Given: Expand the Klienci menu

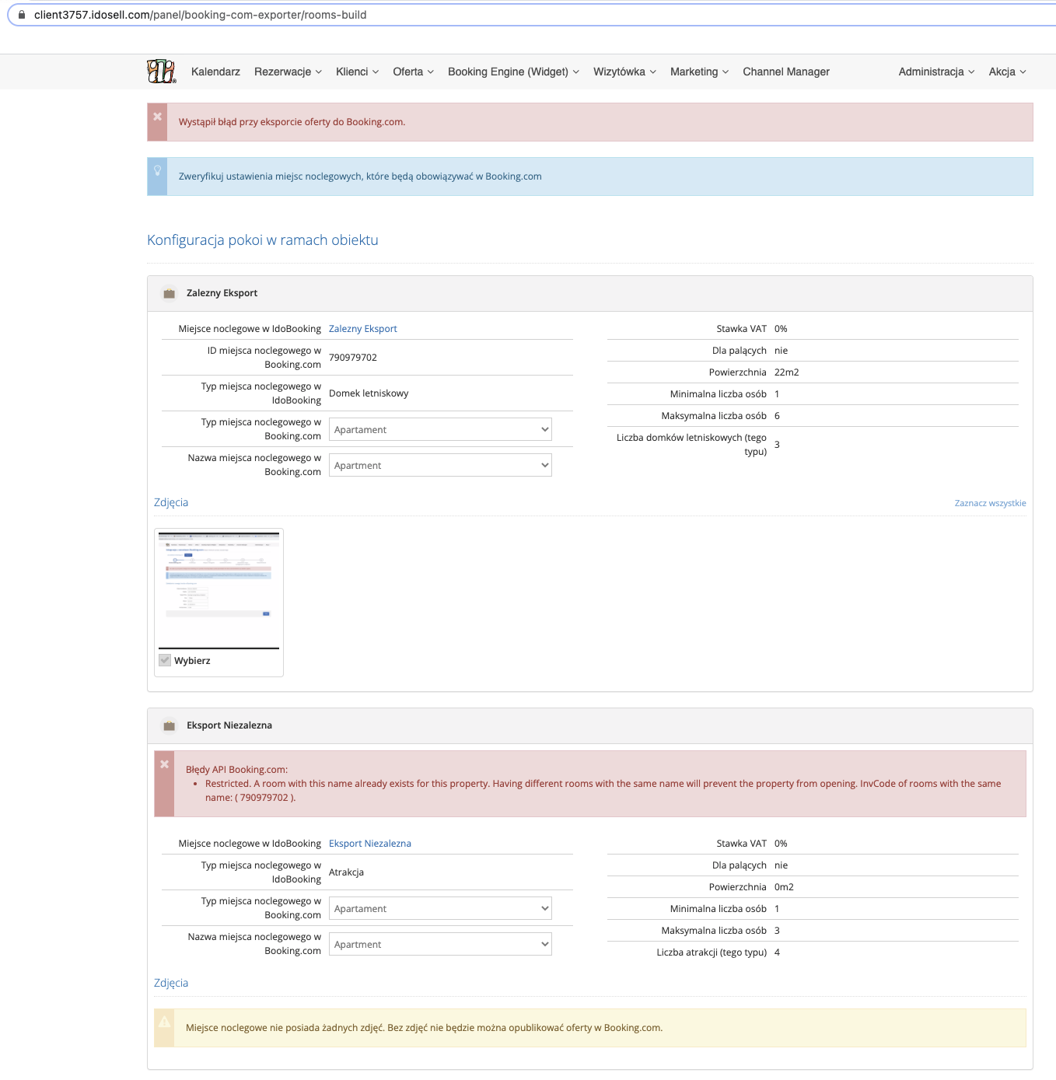Looking at the screenshot, I should tap(358, 72).
